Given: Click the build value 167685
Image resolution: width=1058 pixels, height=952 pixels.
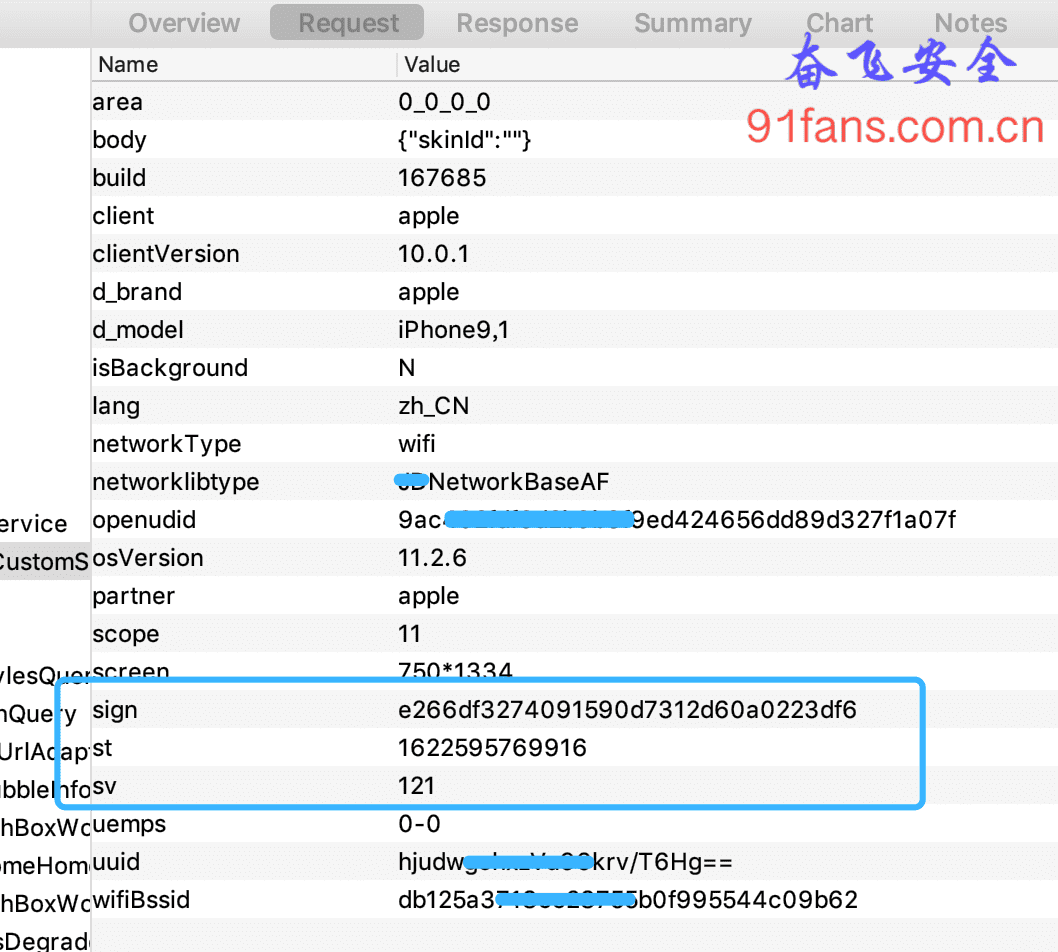Looking at the screenshot, I should [442, 178].
